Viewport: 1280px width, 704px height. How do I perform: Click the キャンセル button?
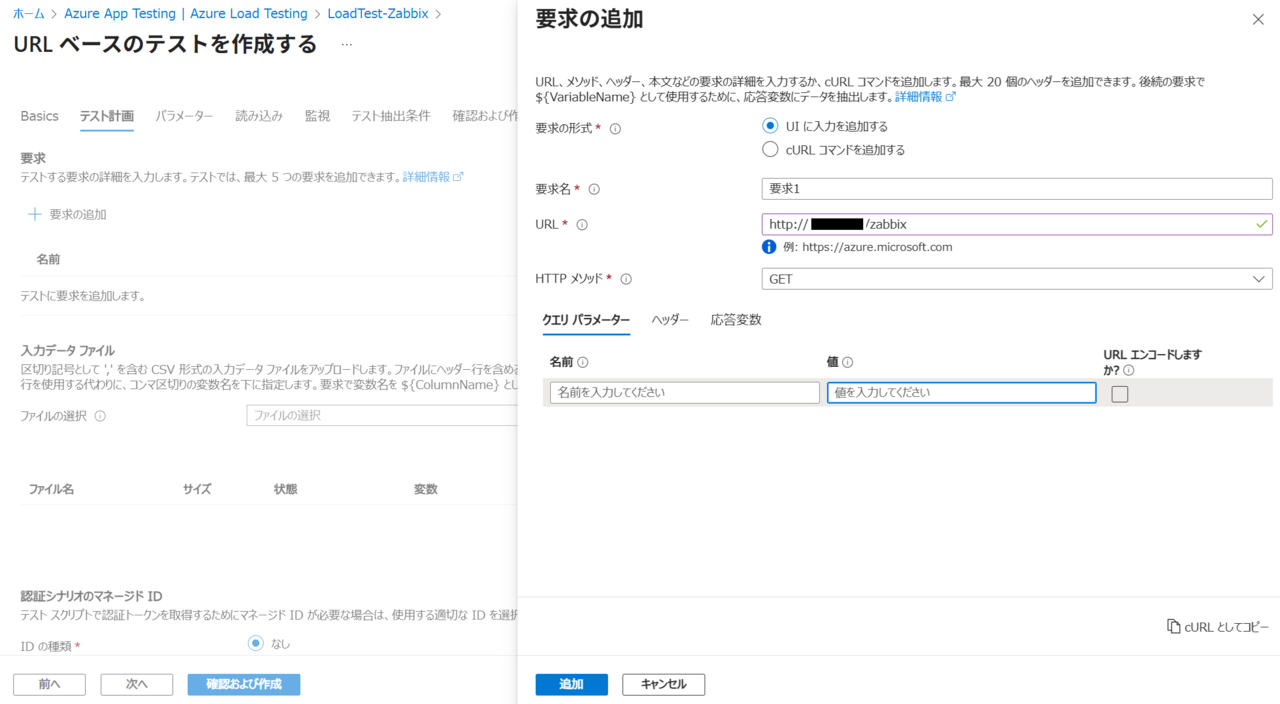coord(663,684)
